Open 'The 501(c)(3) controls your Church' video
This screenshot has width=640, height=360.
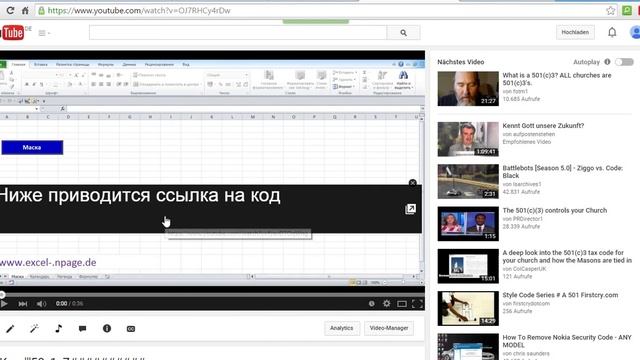coord(554,211)
